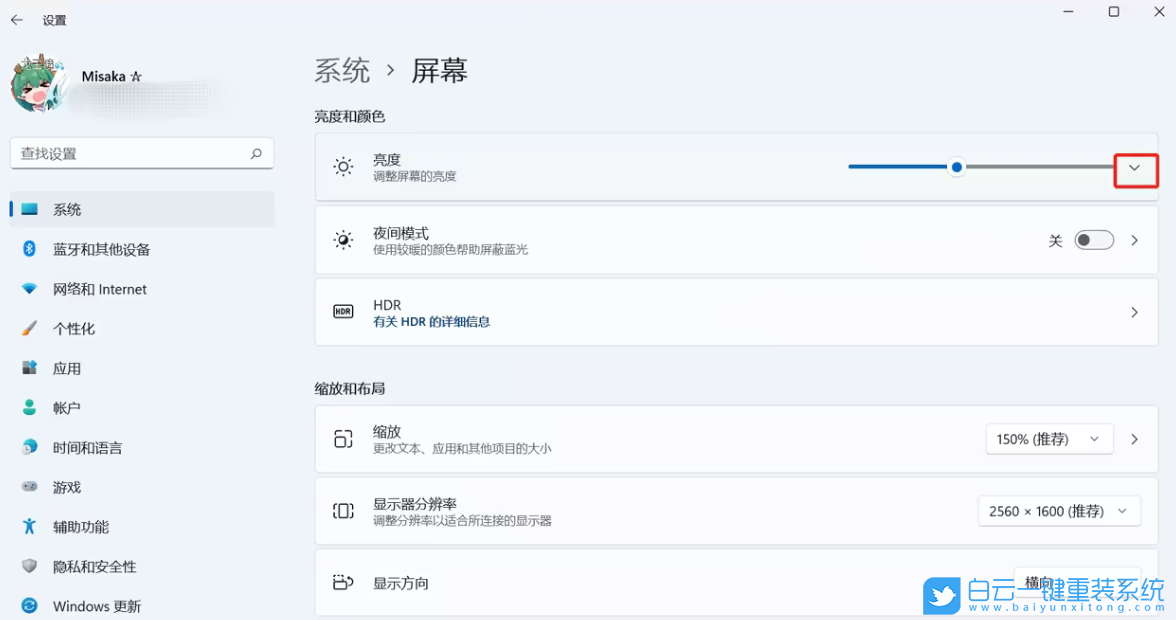This screenshot has height=620, width=1176.
Task: Select the 辅助功能 accessibility icon
Action: point(28,527)
